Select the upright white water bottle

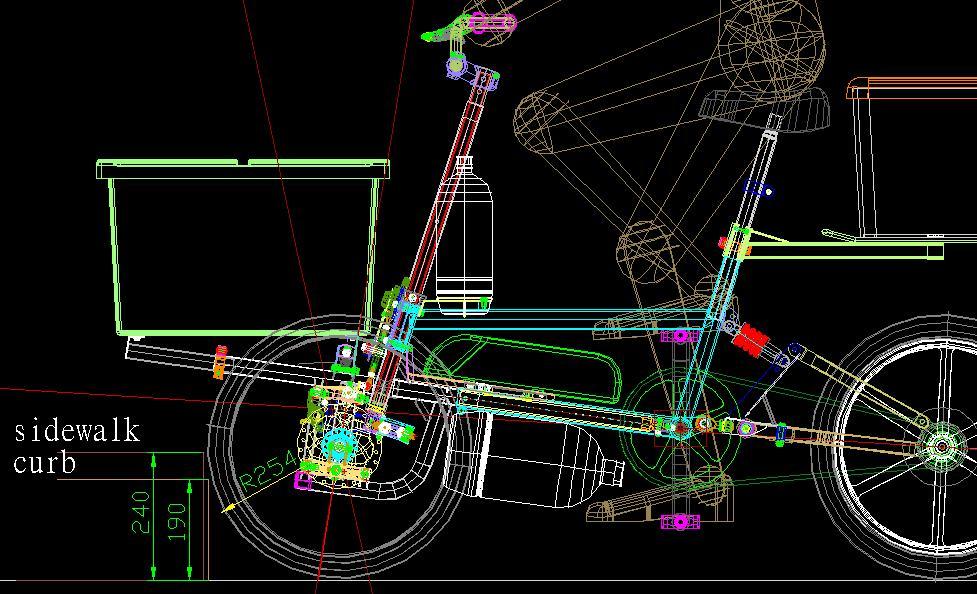[x=464, y=236]
